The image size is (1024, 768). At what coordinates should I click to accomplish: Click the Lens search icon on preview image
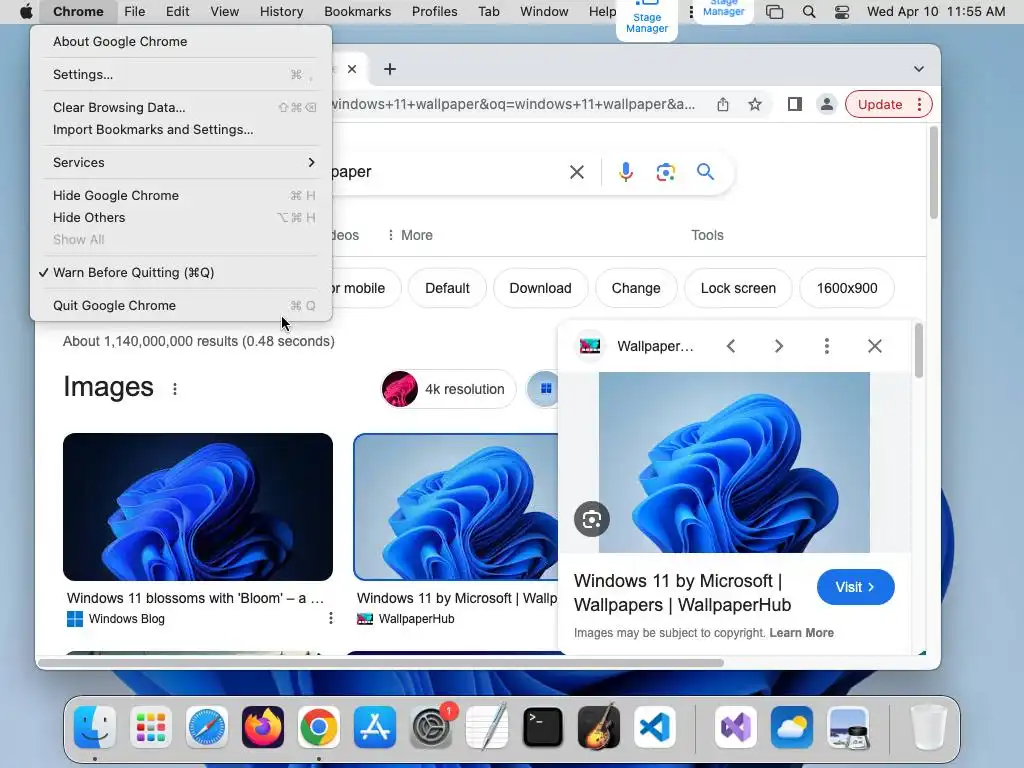tap(592, 519)
